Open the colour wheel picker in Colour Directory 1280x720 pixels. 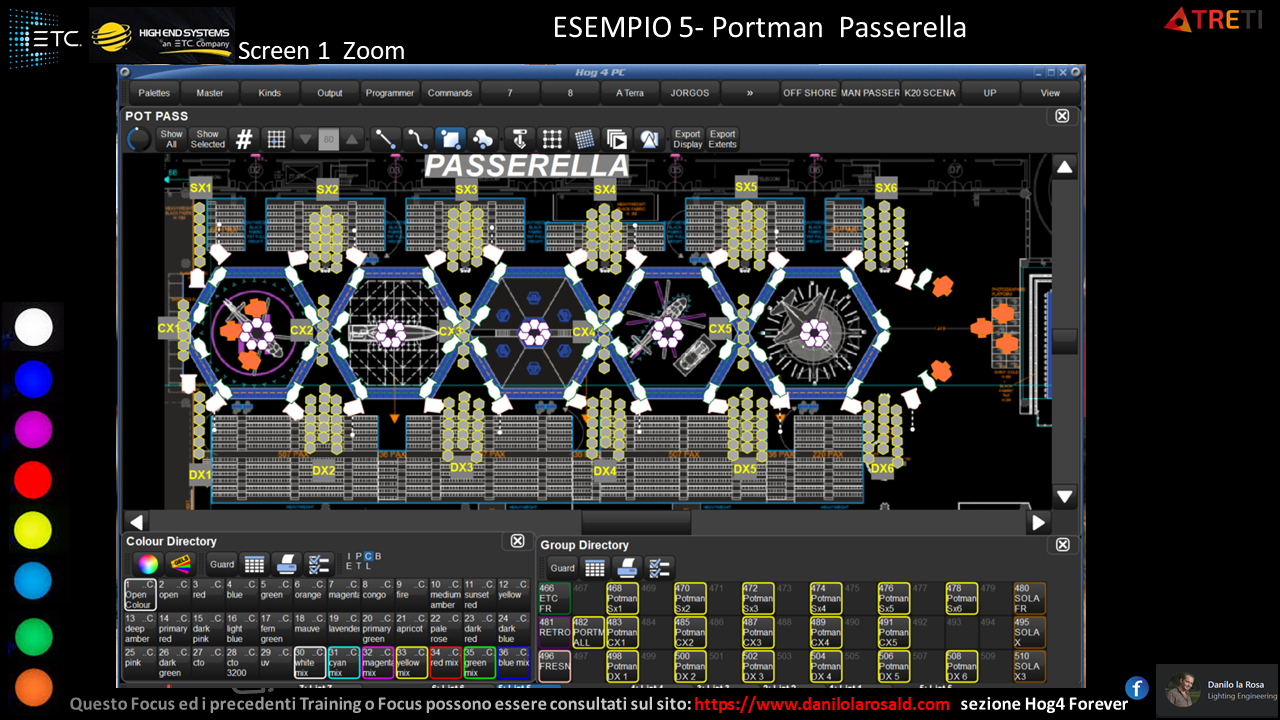147,564
